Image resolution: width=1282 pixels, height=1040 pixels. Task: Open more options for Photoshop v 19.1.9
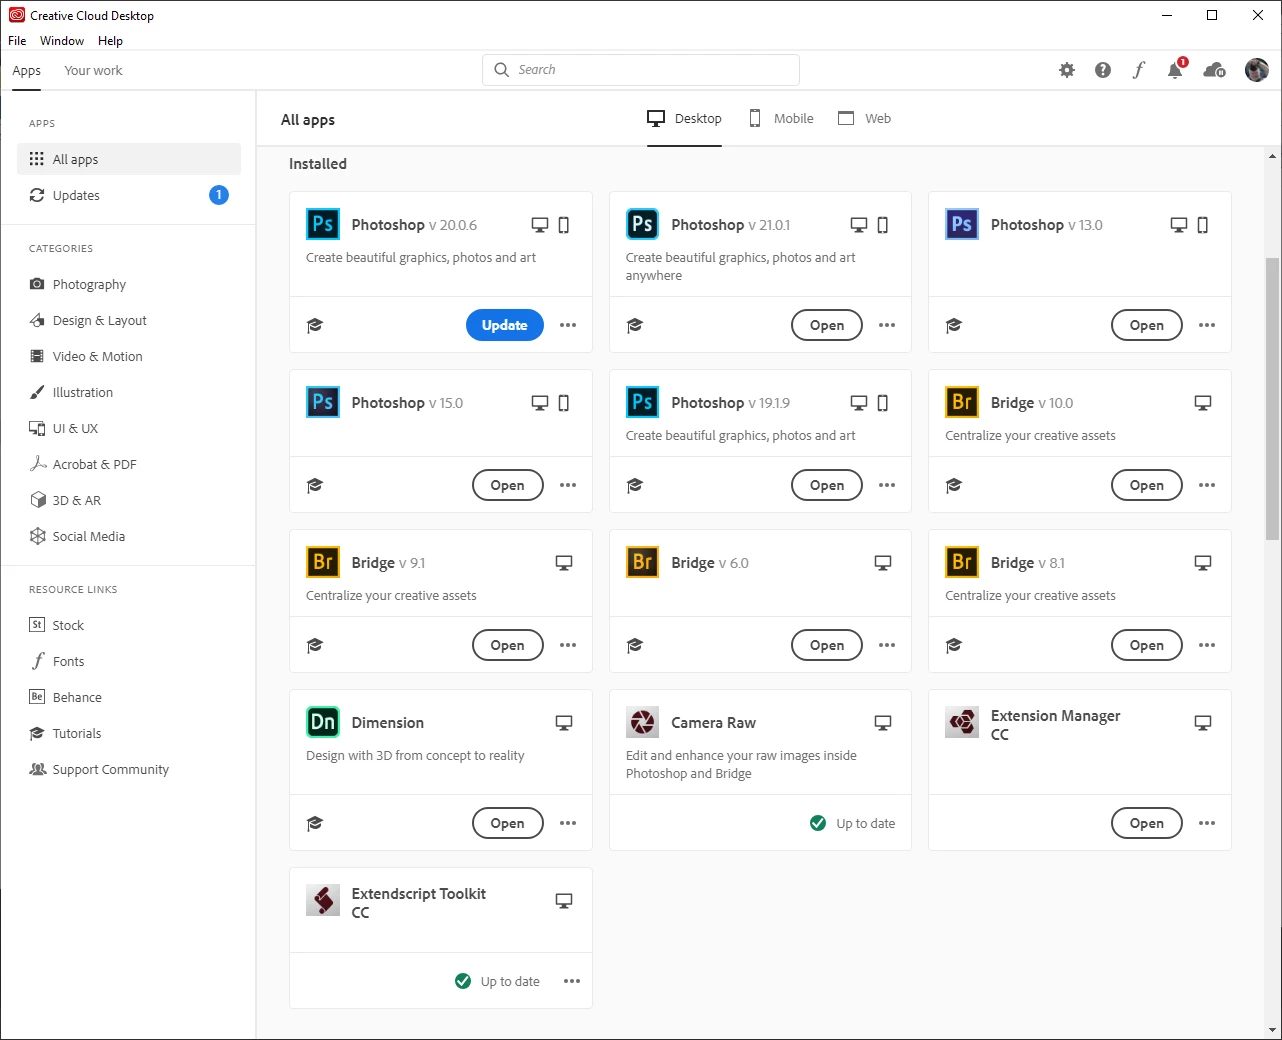[x=887, y=485]
